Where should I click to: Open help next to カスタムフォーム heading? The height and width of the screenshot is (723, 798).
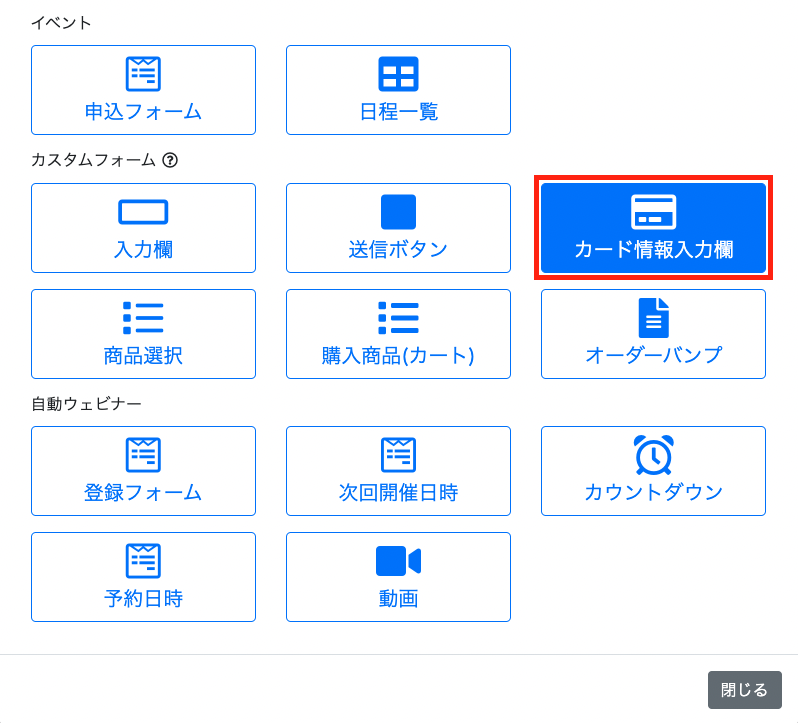[170, 160]
